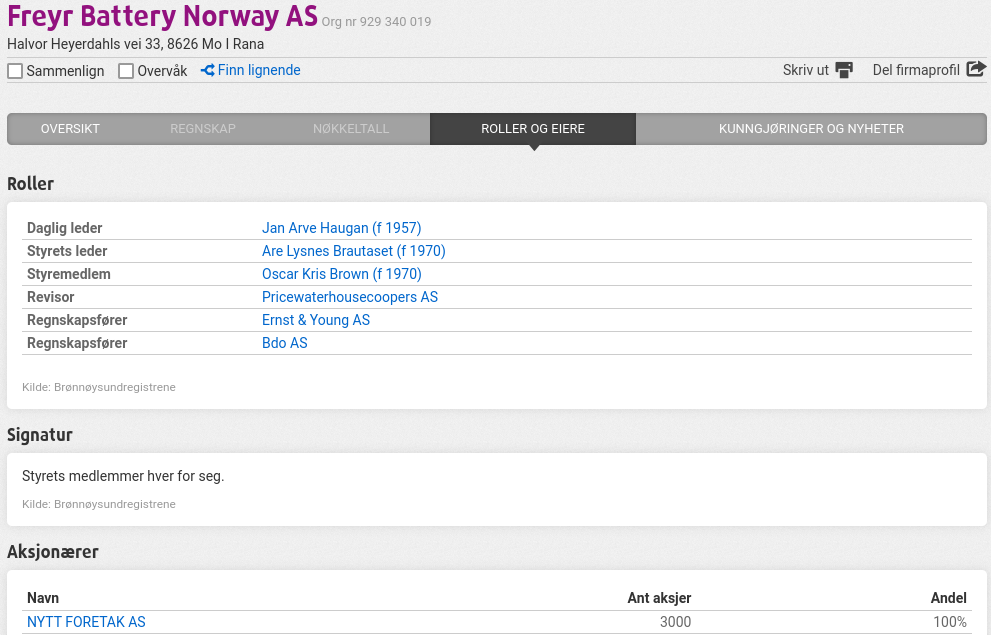Tick the Overvåk checkbox

click(126, 71)
